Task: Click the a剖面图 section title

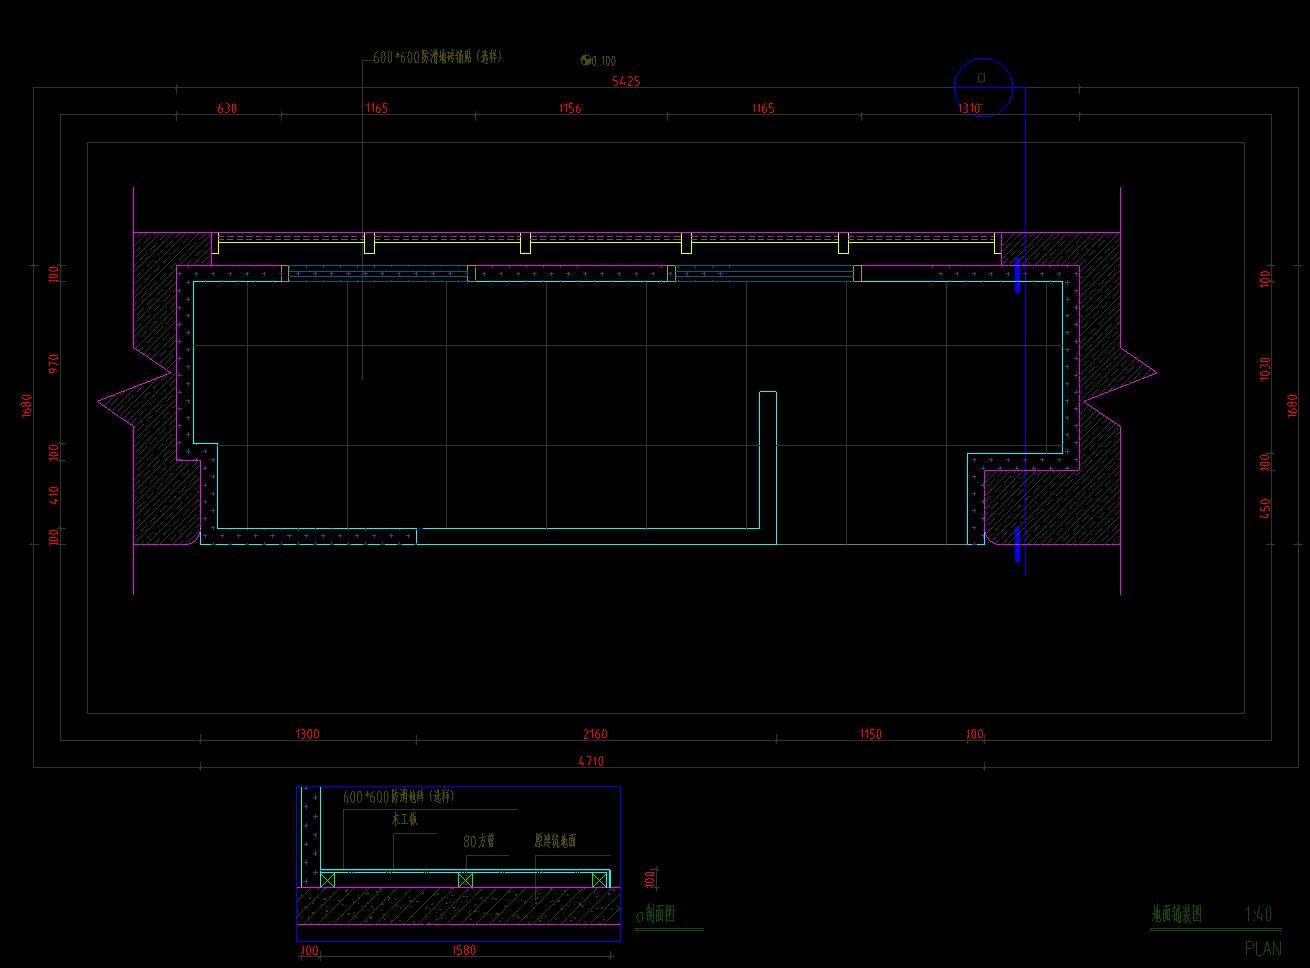Action: 656,913
